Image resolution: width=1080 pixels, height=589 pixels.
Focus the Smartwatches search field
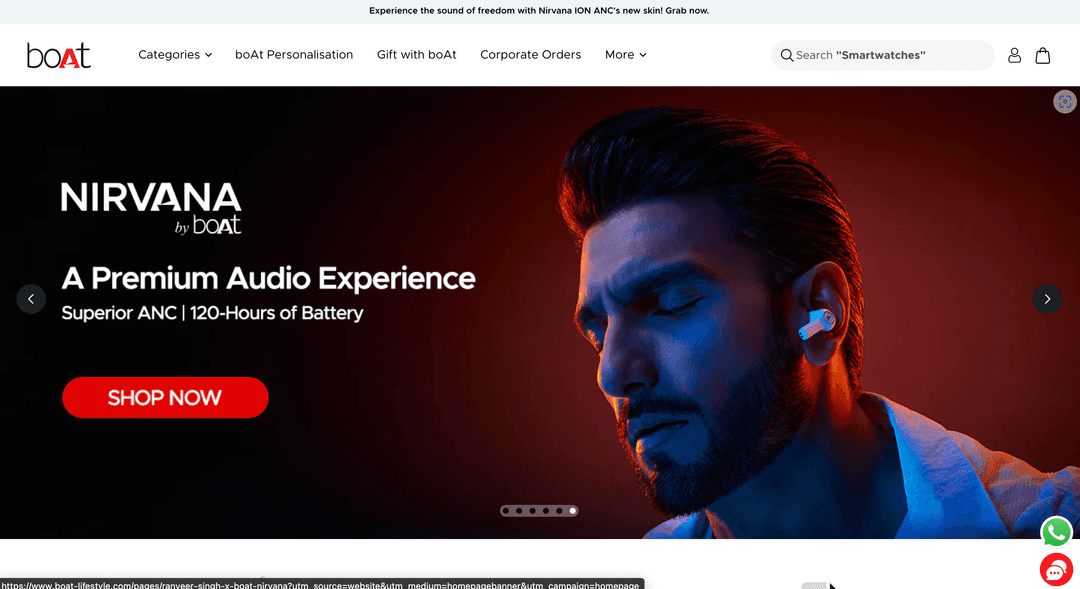tap(882, 55)
